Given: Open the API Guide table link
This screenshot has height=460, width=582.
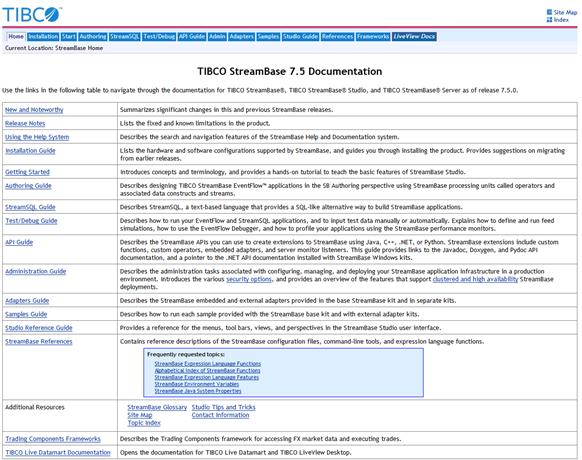Looking at the screenshot, I should 19,242.
